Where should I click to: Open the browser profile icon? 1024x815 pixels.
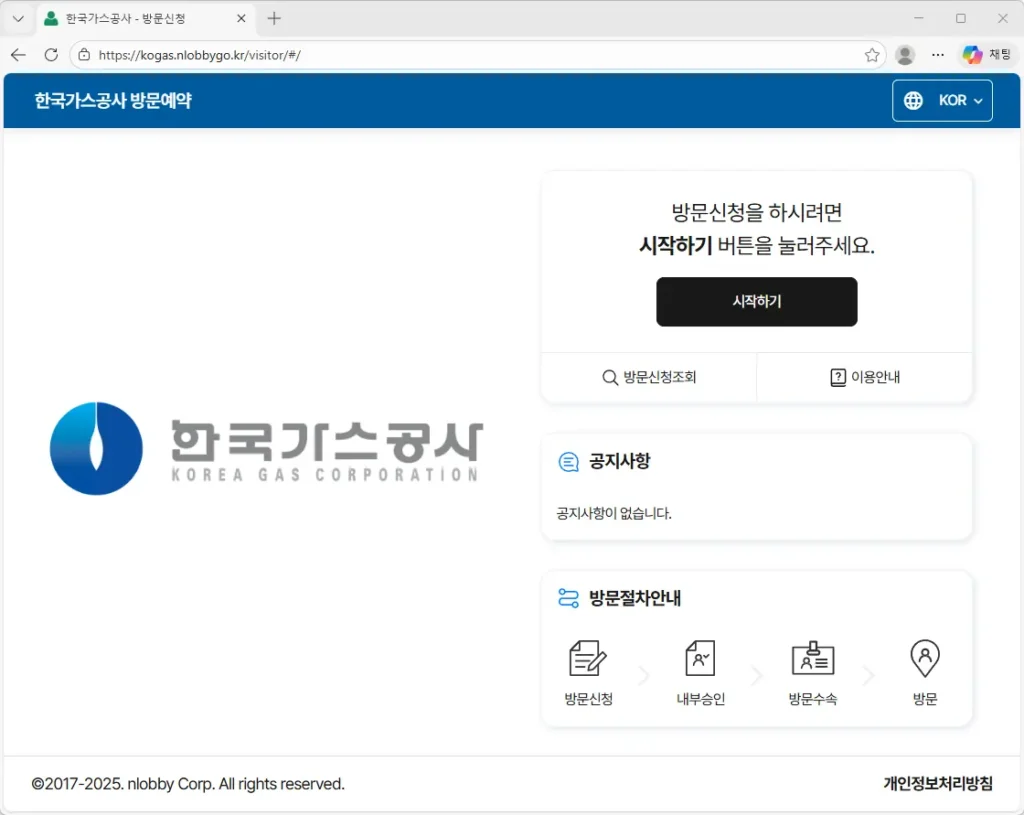(905, 55)
